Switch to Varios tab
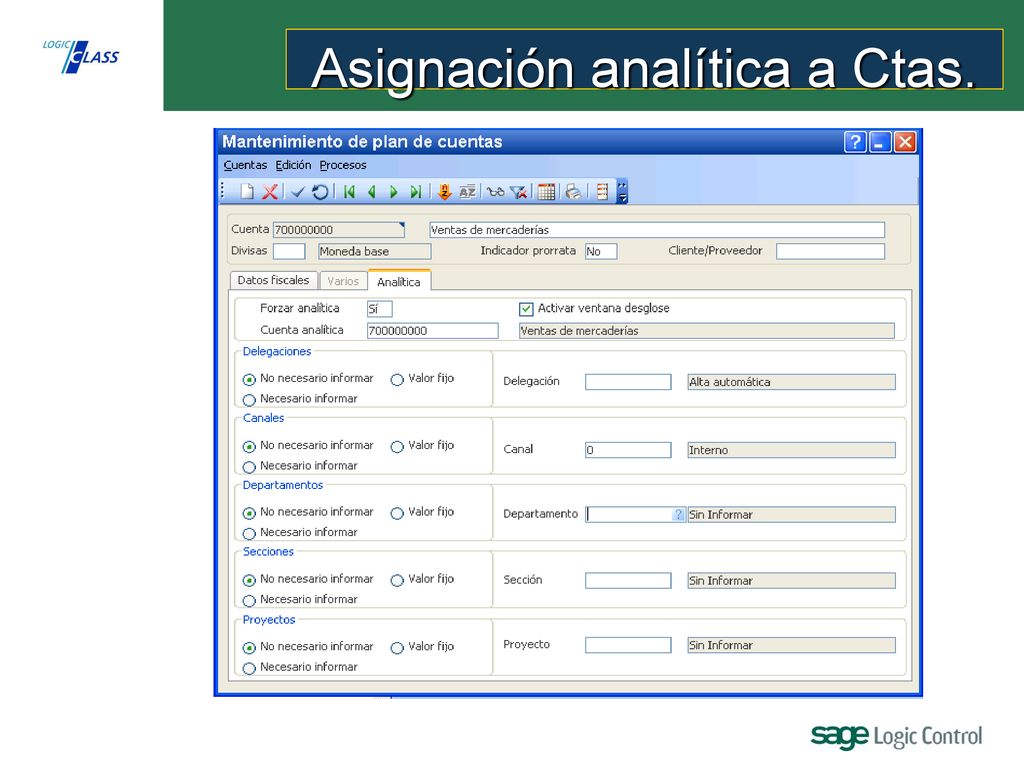Image resolution: width=1024 pixels, height=768 pixels. [343, 281]
